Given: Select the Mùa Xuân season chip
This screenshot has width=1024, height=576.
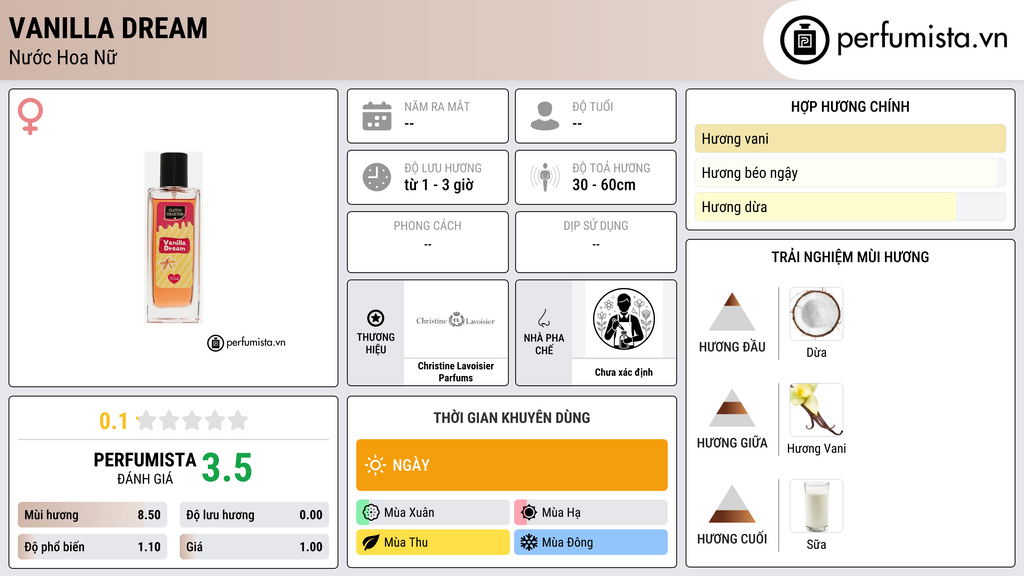Looking at the screenshot, I should (x=432, y=513).
